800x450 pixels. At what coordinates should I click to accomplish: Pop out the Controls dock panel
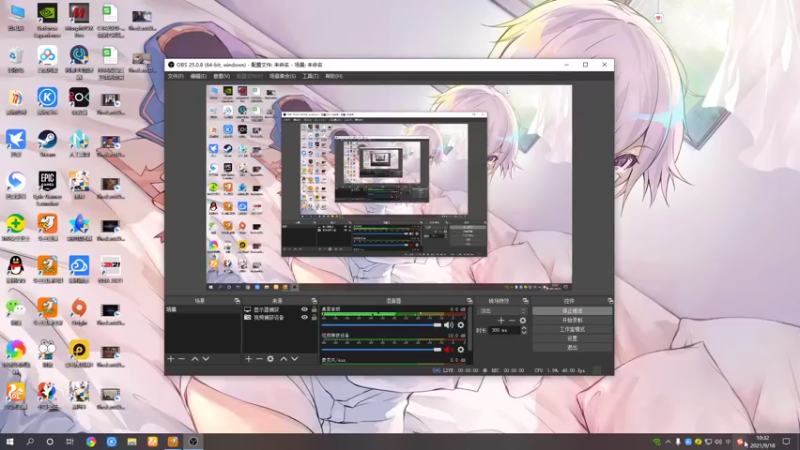tap(610, 301)
